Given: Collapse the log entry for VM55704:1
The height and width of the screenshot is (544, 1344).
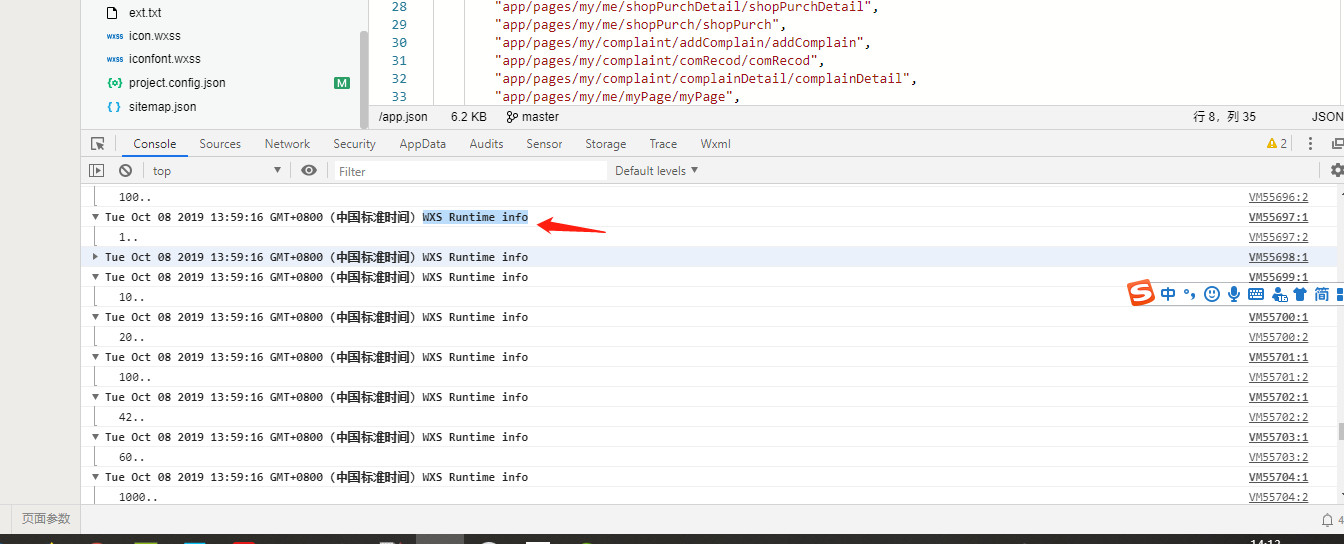Looking at the screenshot, I should [x=96, y=477].
